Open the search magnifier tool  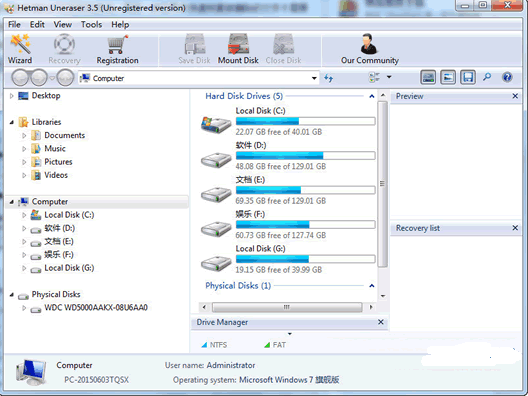point(487,77)
